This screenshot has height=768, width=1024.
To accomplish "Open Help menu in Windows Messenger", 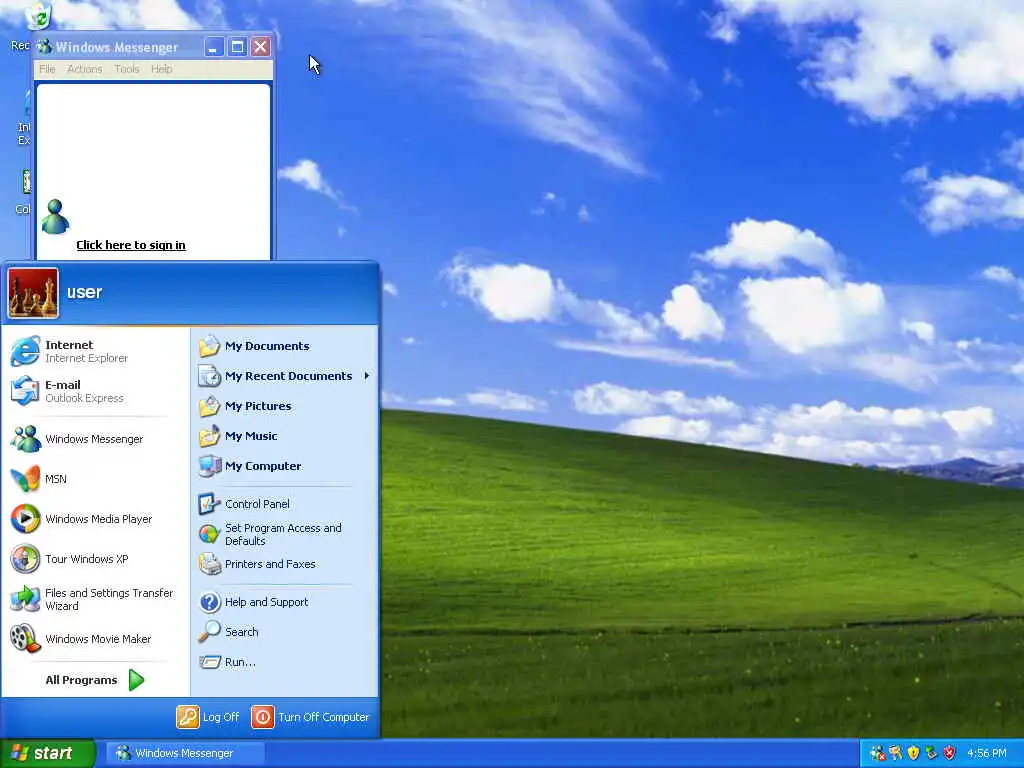I will 161,69.
